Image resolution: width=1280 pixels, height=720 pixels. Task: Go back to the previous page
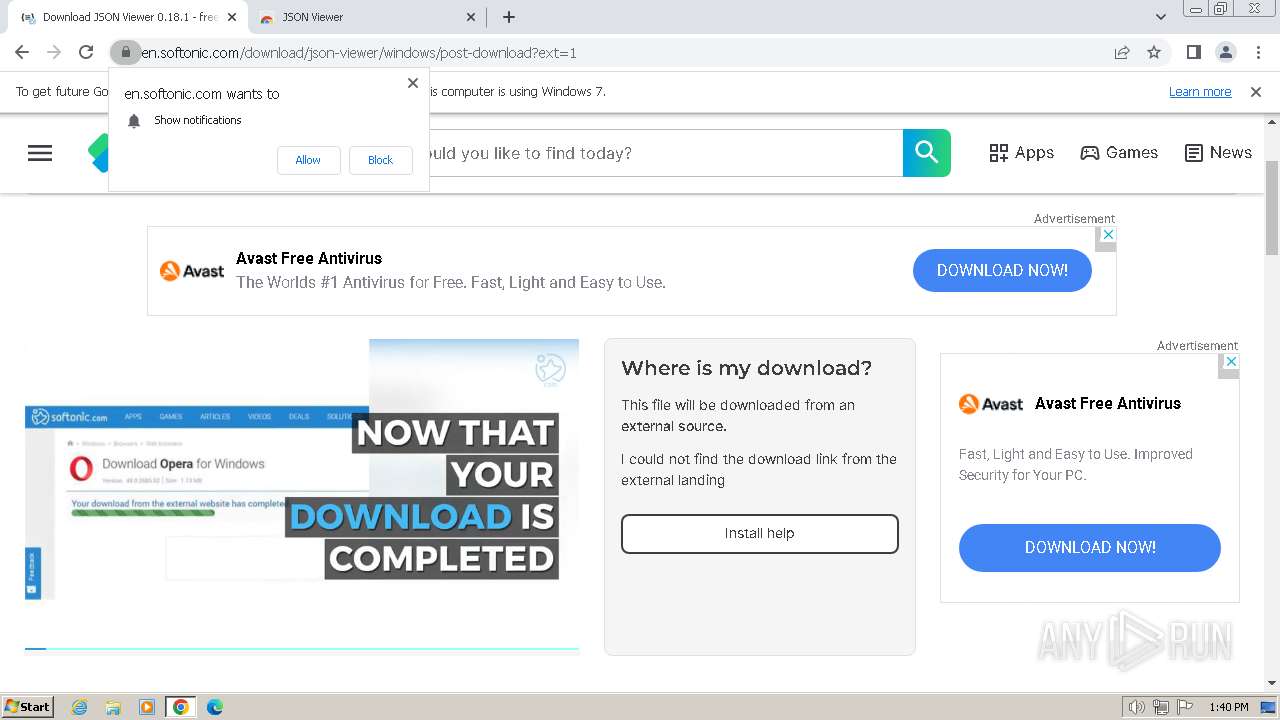[22, 52]
